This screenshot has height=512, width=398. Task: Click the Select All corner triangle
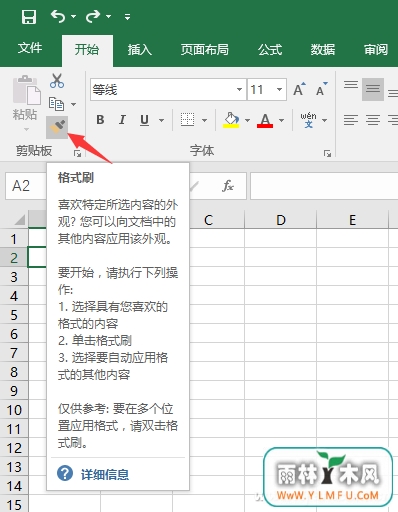[20, 220]
